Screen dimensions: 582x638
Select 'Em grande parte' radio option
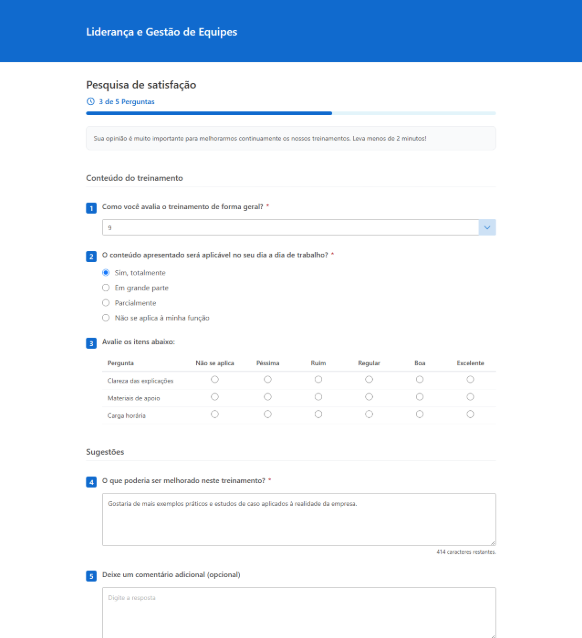click(x=106, y=288)
